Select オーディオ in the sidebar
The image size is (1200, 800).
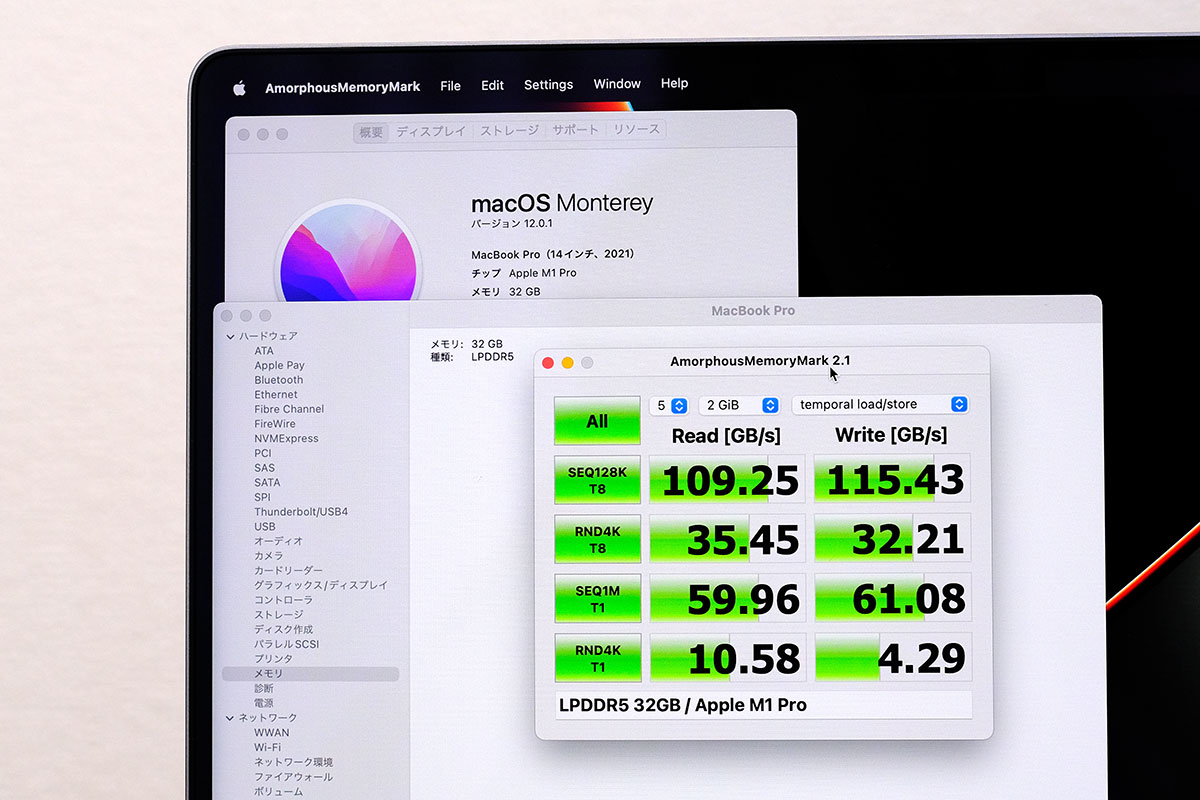pos(278,541)
